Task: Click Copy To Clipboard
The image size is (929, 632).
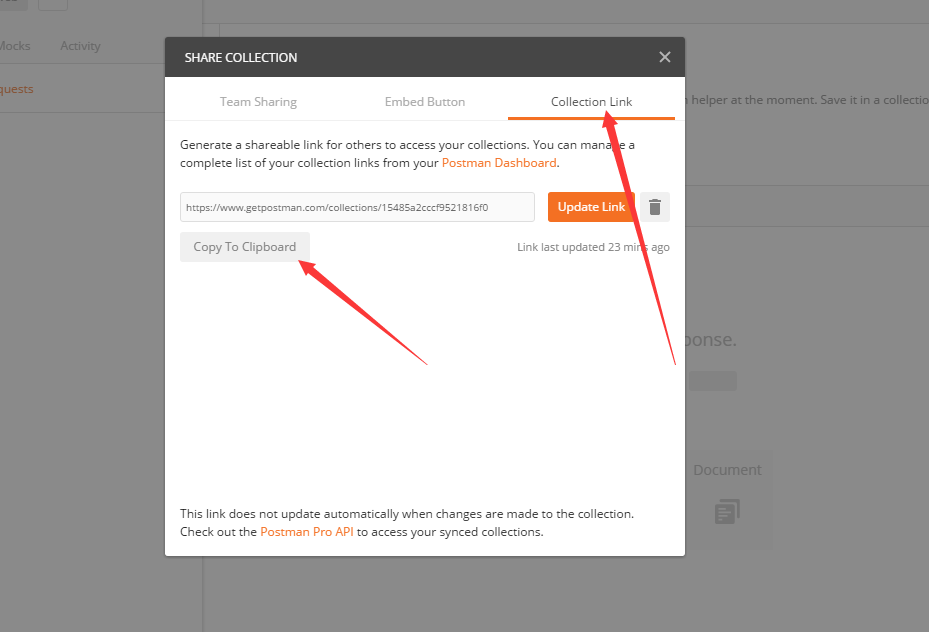Action: tap(245, 247)
